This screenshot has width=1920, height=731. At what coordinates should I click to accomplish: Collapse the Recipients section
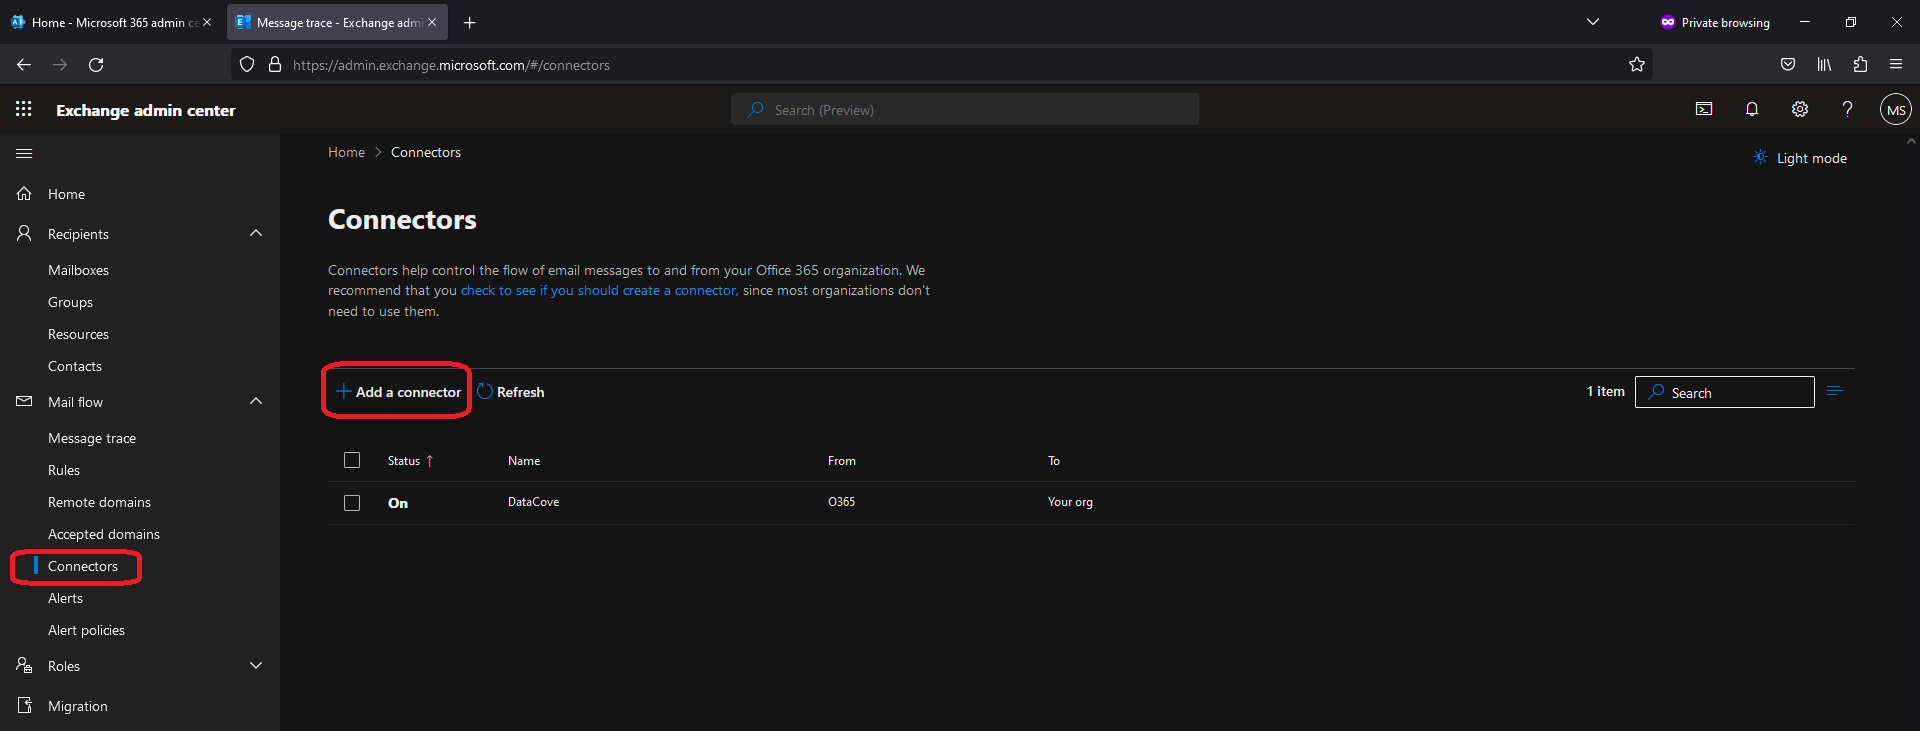coord(256,233)
